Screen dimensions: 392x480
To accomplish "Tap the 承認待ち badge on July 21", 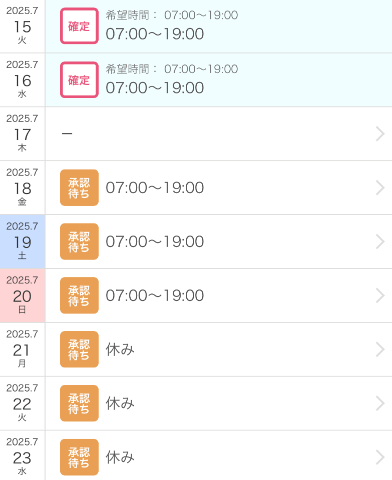I will point(79,350).
